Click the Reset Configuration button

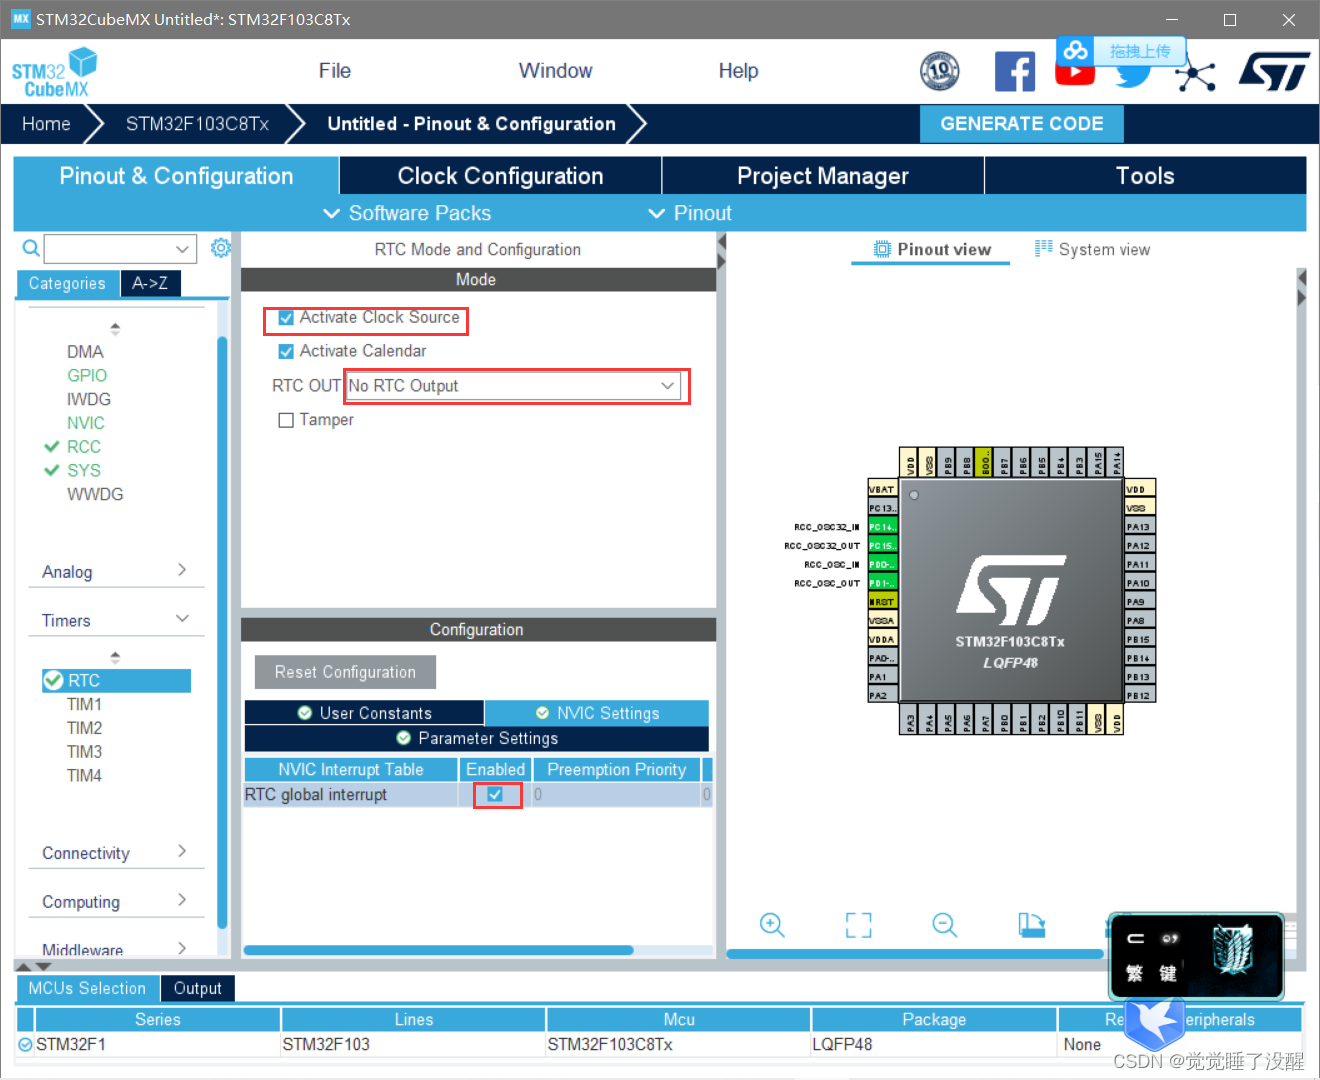tap(345, 672)
